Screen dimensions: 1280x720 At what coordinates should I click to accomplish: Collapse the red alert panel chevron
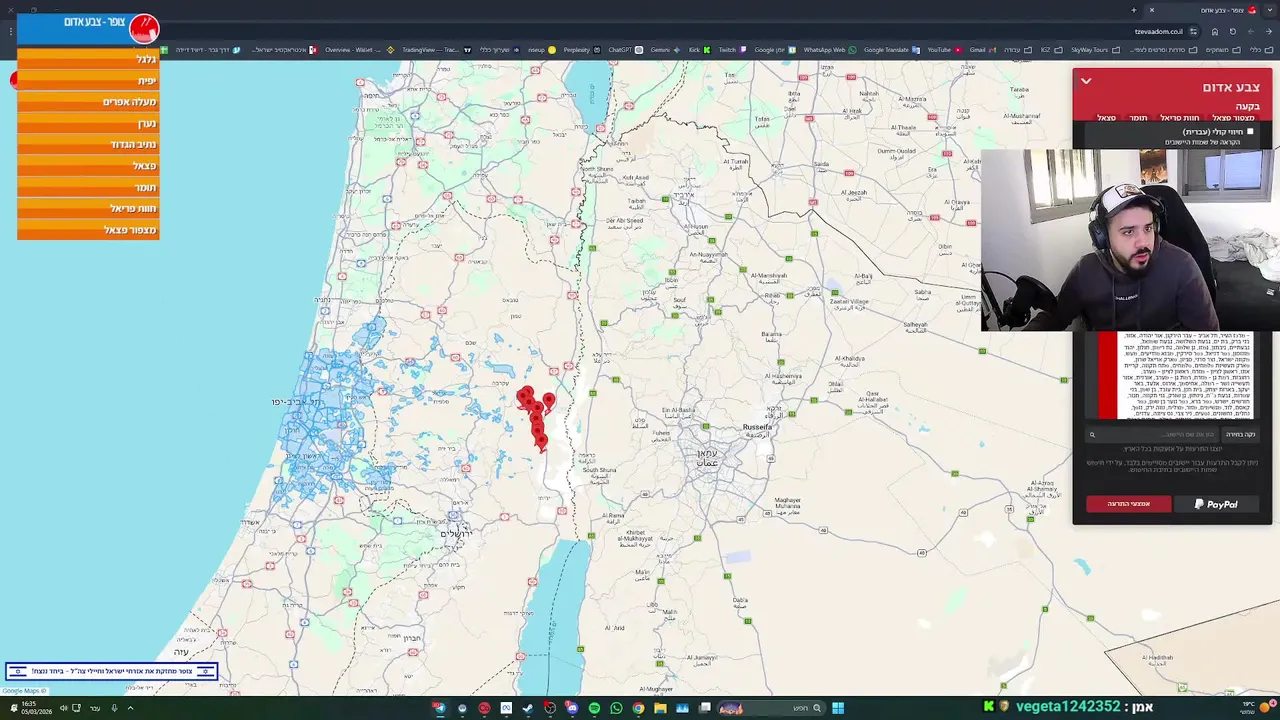click(1086, 82)
